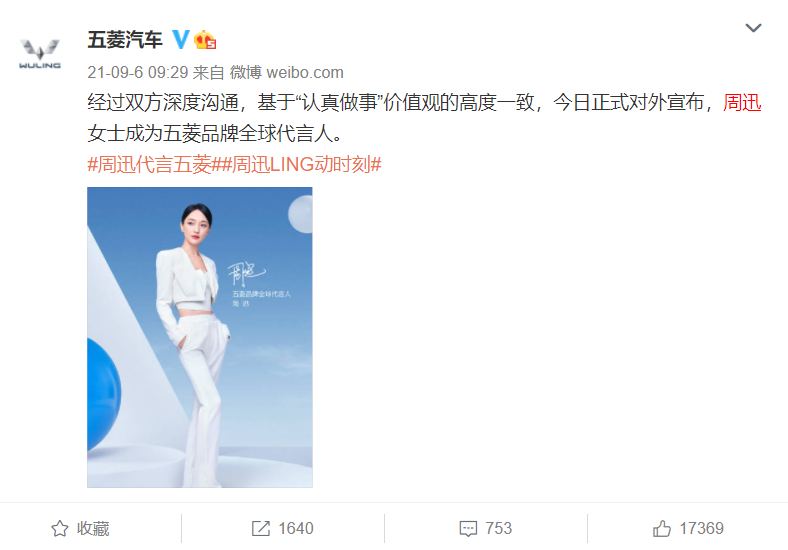Viewport: 788px width, 550px height.
Task: View the attached poster image
Action: click(x=200, y=337)
